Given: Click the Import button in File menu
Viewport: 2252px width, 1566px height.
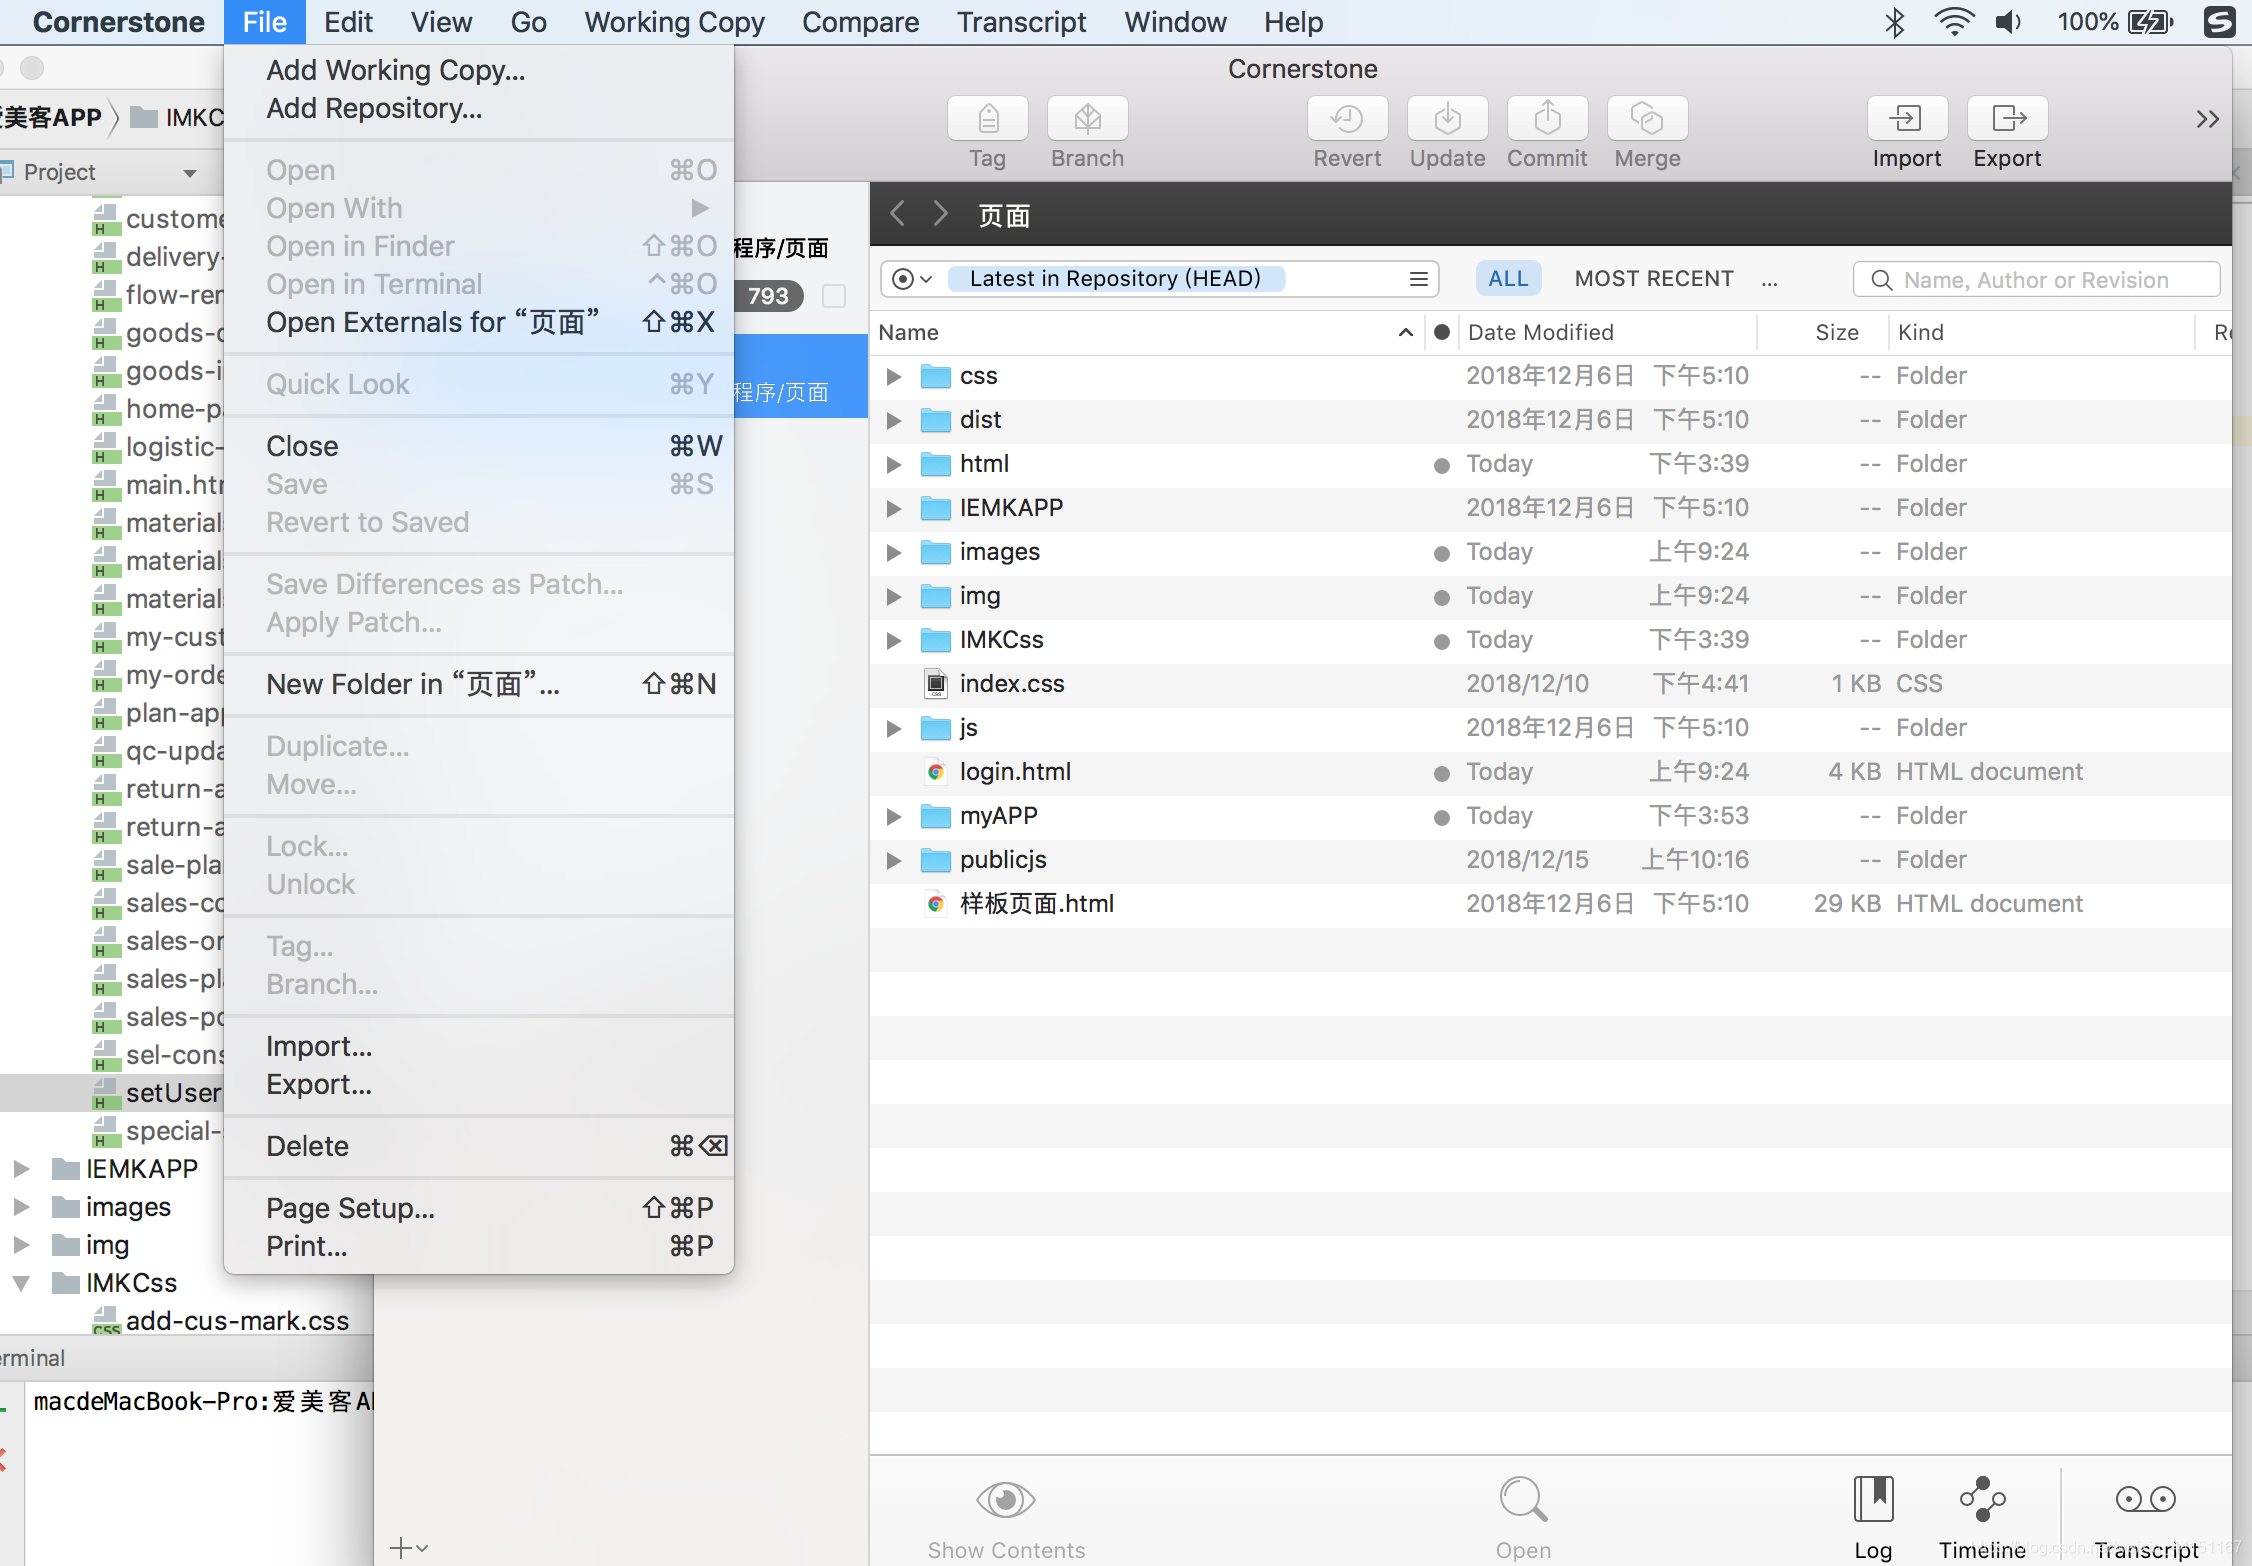Looking at the screenshot, I should click(317, 1046).
